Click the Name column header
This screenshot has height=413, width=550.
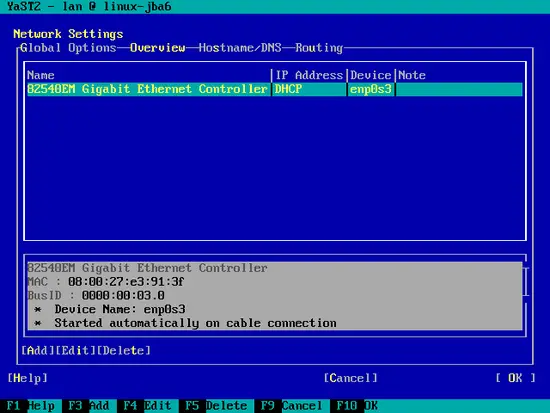pyautogui.click(x=41, y=75)
